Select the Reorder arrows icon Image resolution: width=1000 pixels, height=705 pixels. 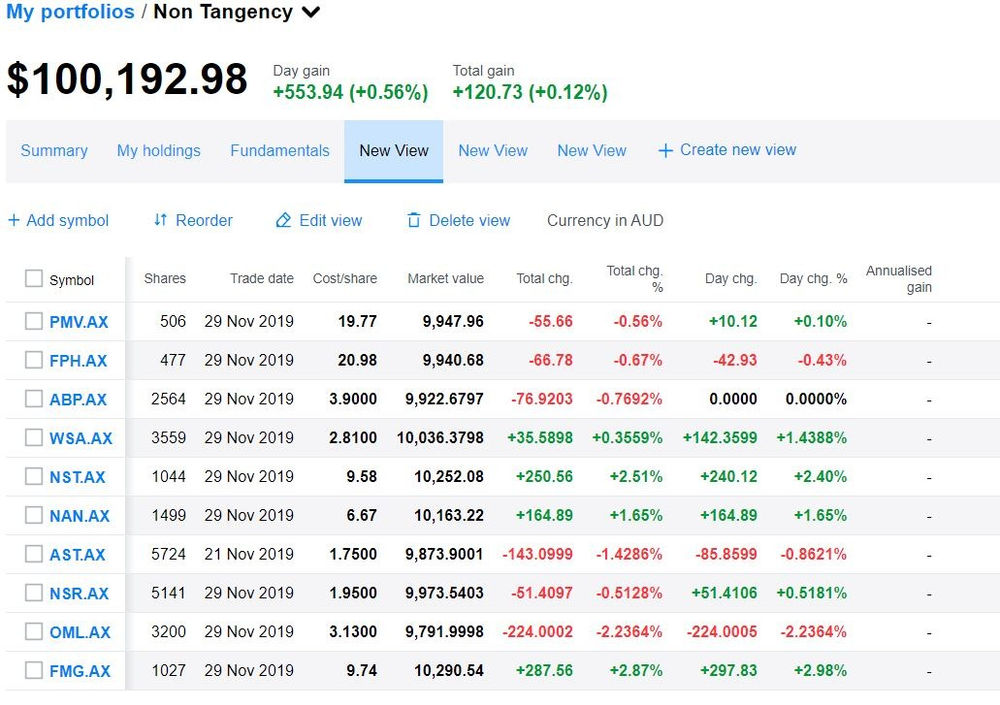point(159,220)
